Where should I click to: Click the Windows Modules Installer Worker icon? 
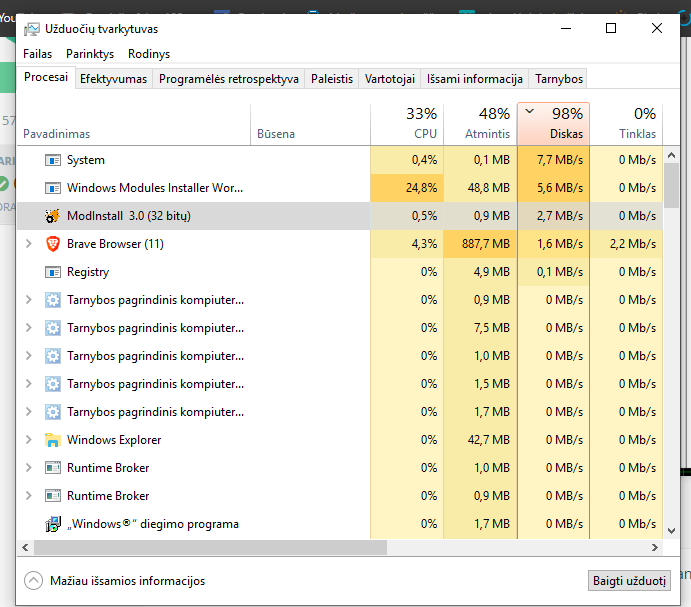53,188
